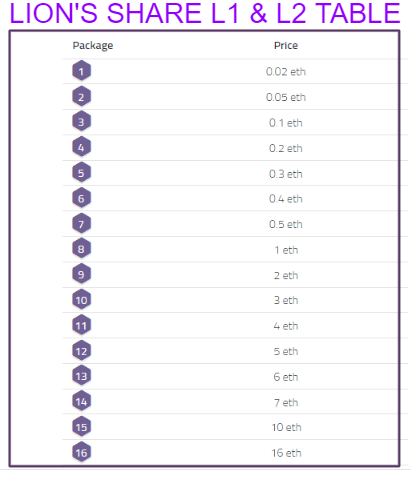Select the 6 eth price cell

click(x=286, y=377)
